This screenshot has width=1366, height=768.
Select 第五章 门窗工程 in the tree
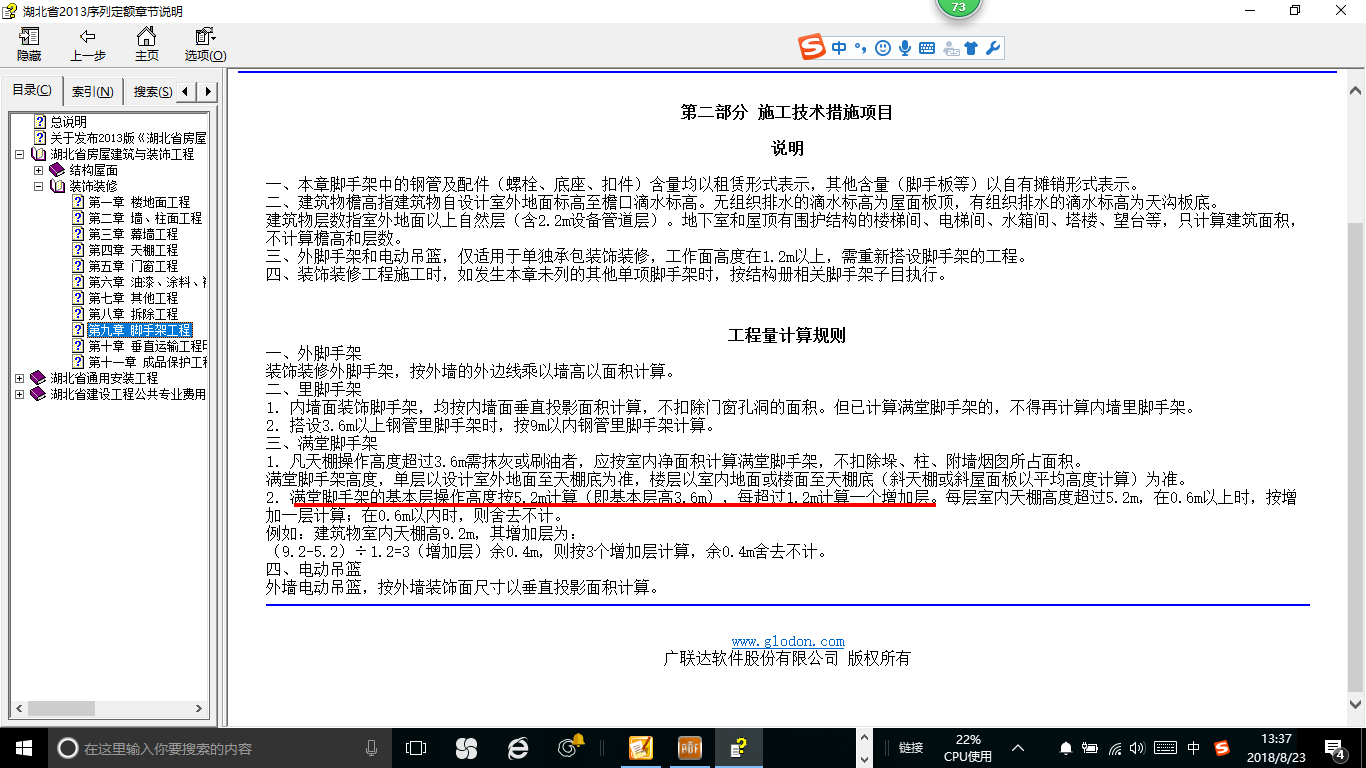132,266
